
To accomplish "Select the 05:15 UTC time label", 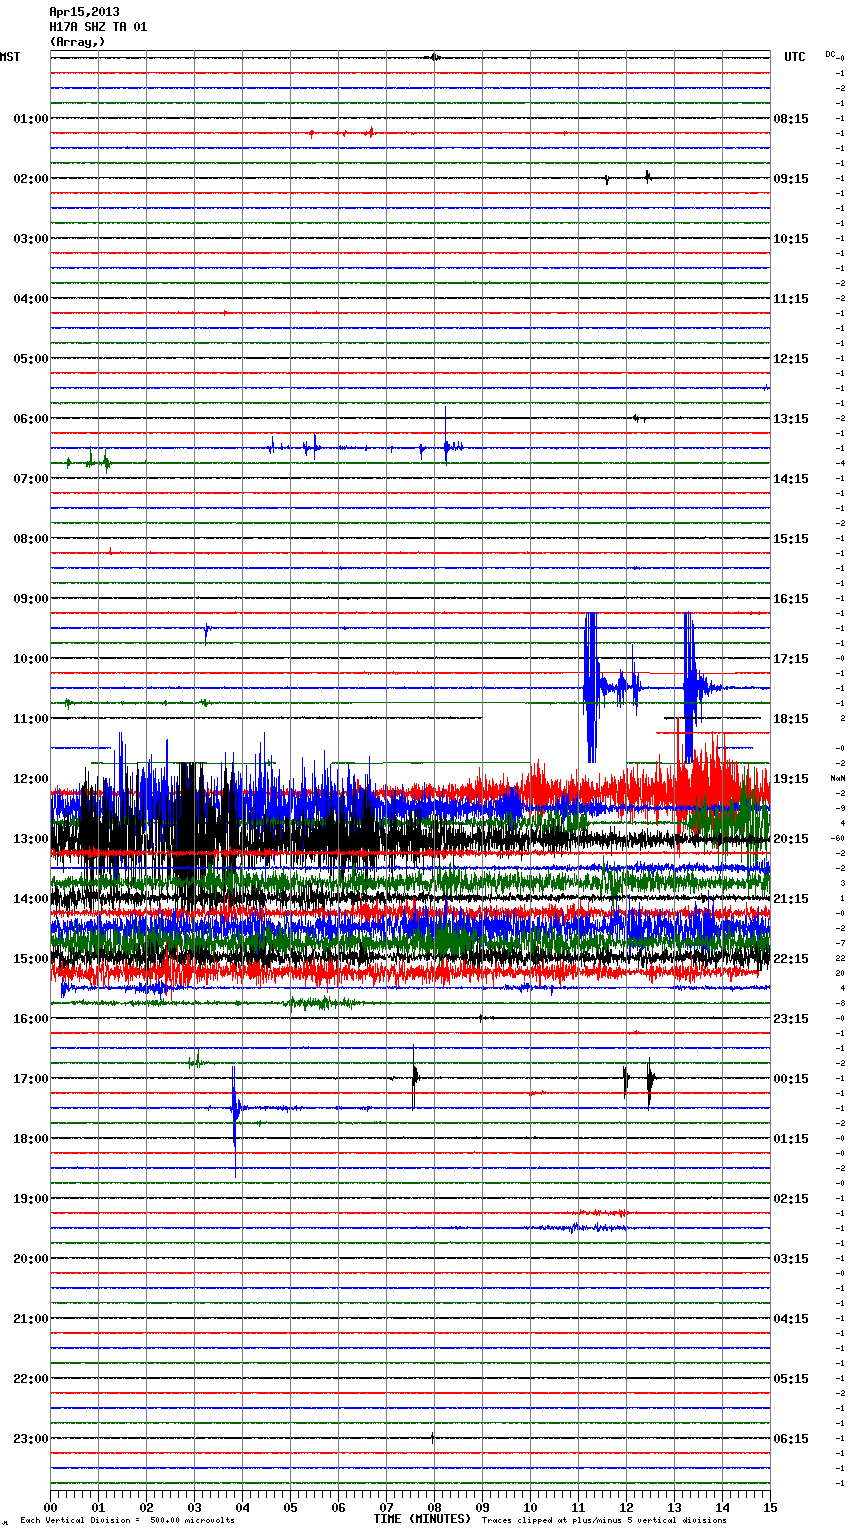I will click(x=791, y=1379).
